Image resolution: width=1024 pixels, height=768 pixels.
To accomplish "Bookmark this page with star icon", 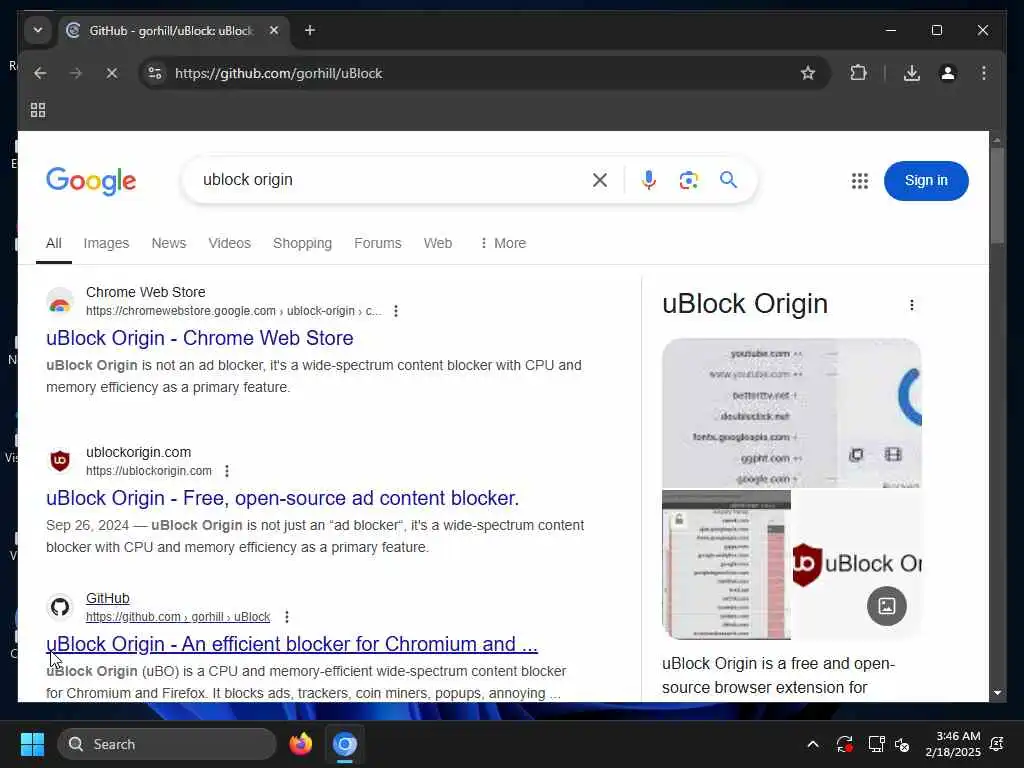I will [808, 73].
